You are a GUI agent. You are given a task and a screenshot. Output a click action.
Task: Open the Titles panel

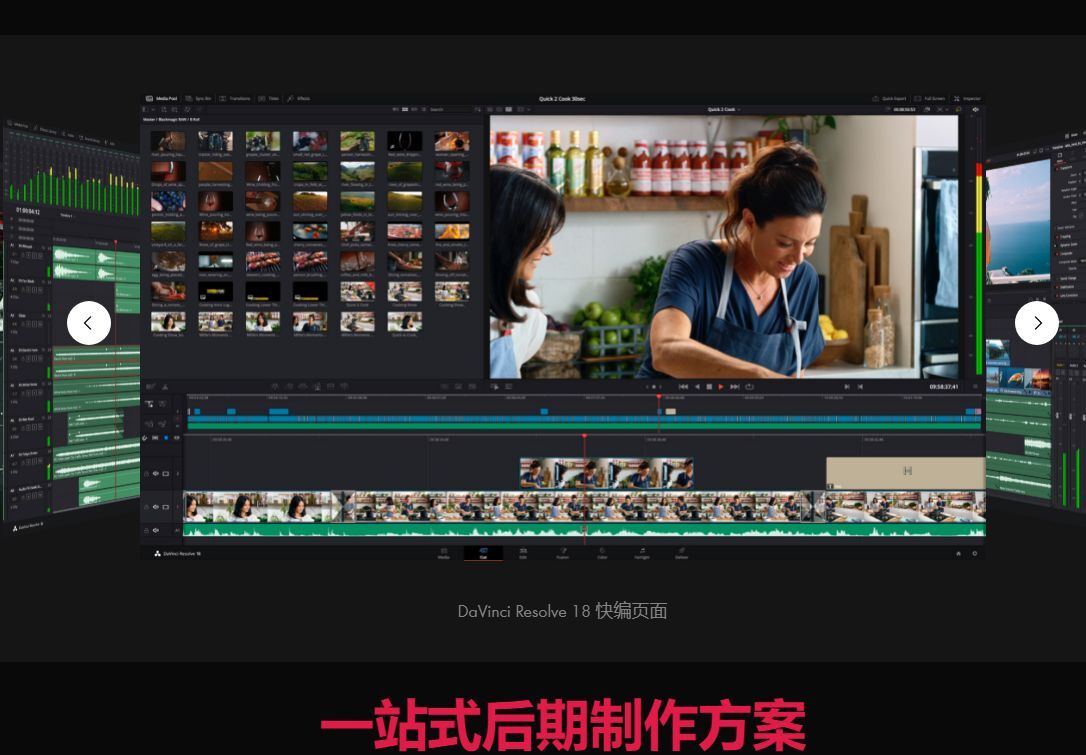(269, 98)
